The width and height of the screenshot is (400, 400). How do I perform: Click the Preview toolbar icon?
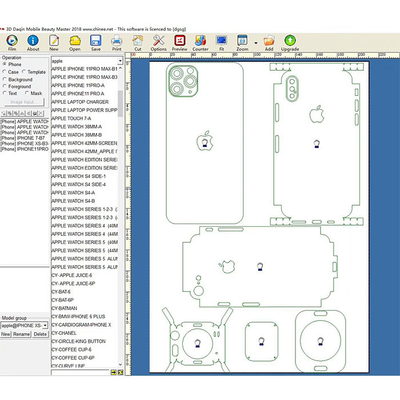(180, 41)
